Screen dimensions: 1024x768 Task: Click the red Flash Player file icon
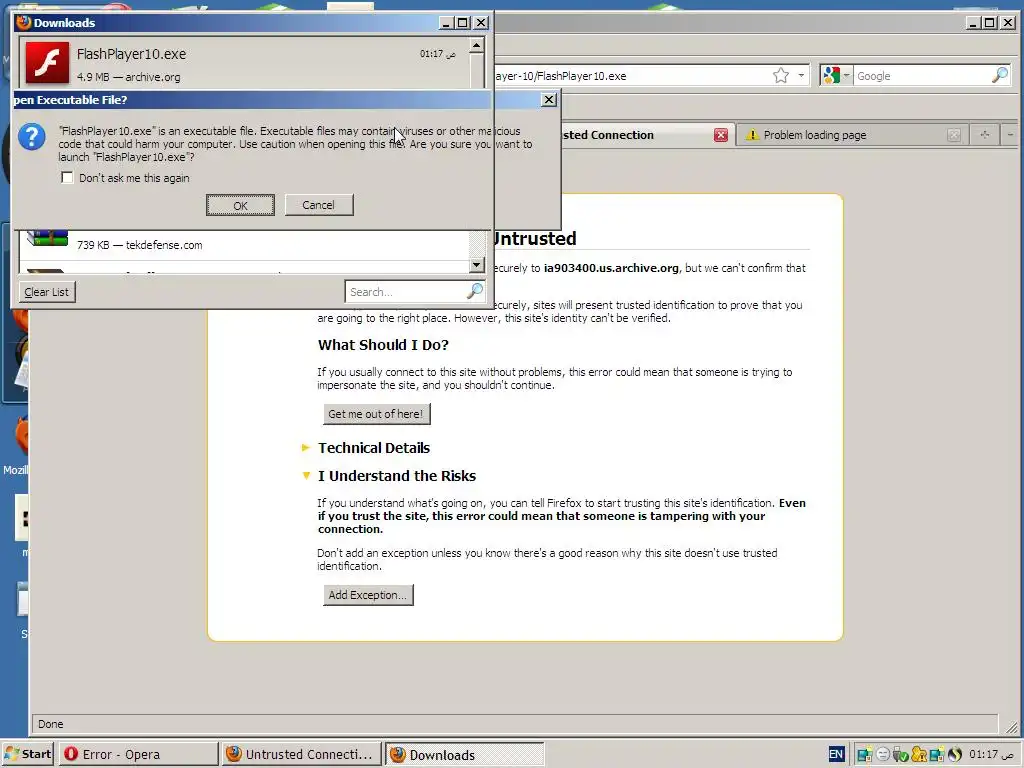click(47, 63)
